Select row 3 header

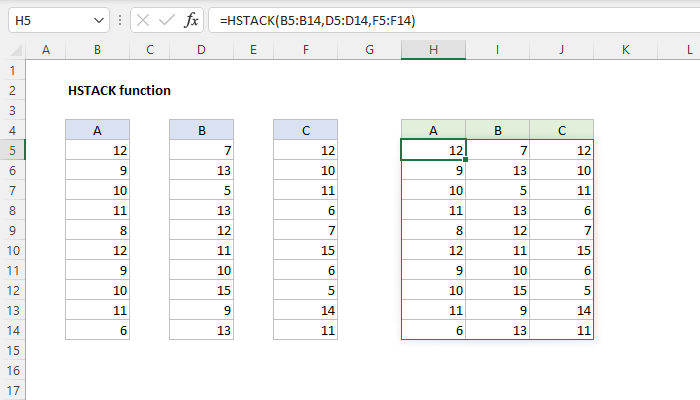pyautogui.click(x=12, y=110)
